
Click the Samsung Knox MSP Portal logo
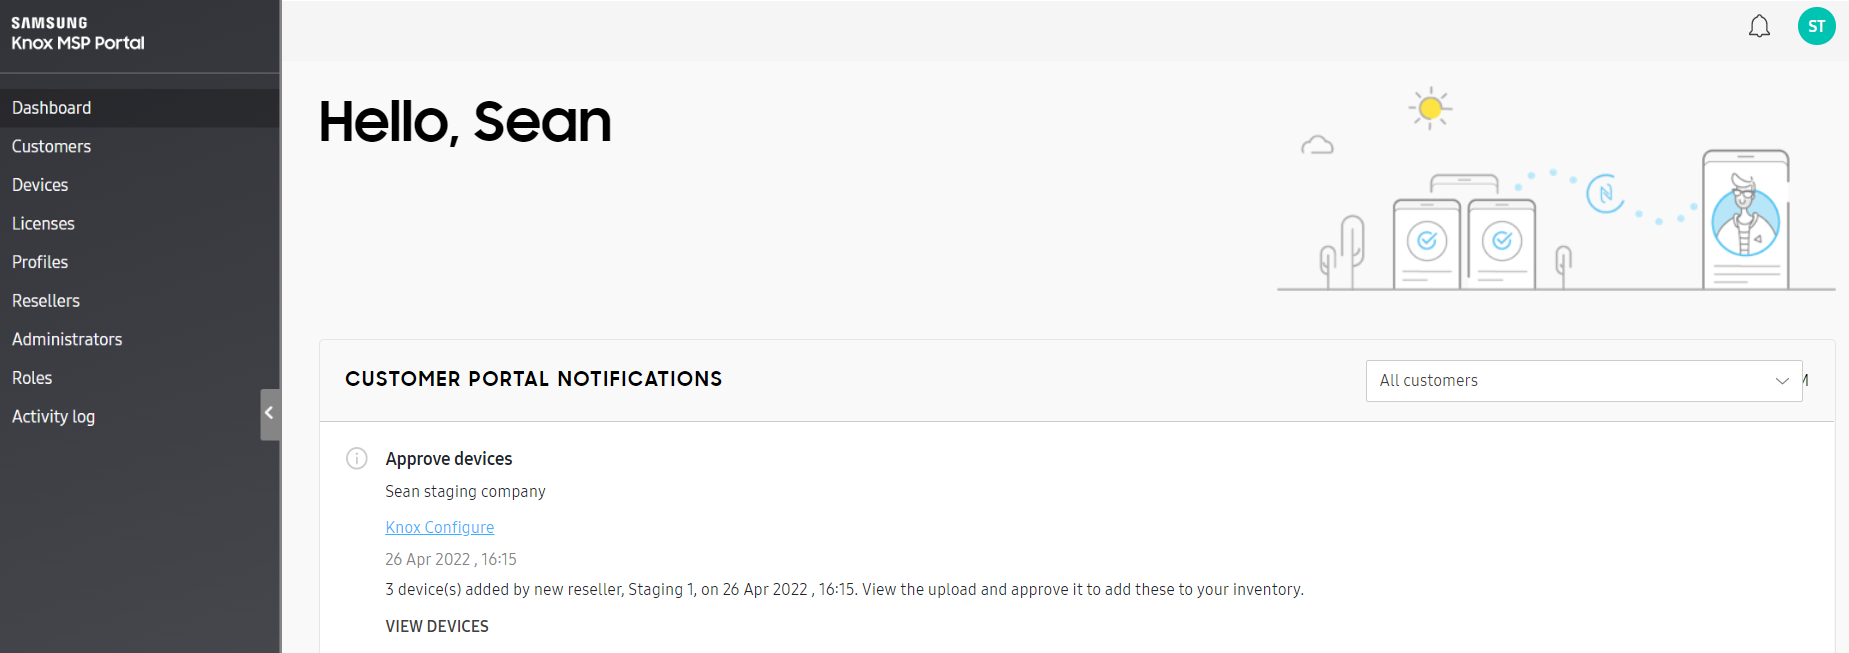pos(78,33)
